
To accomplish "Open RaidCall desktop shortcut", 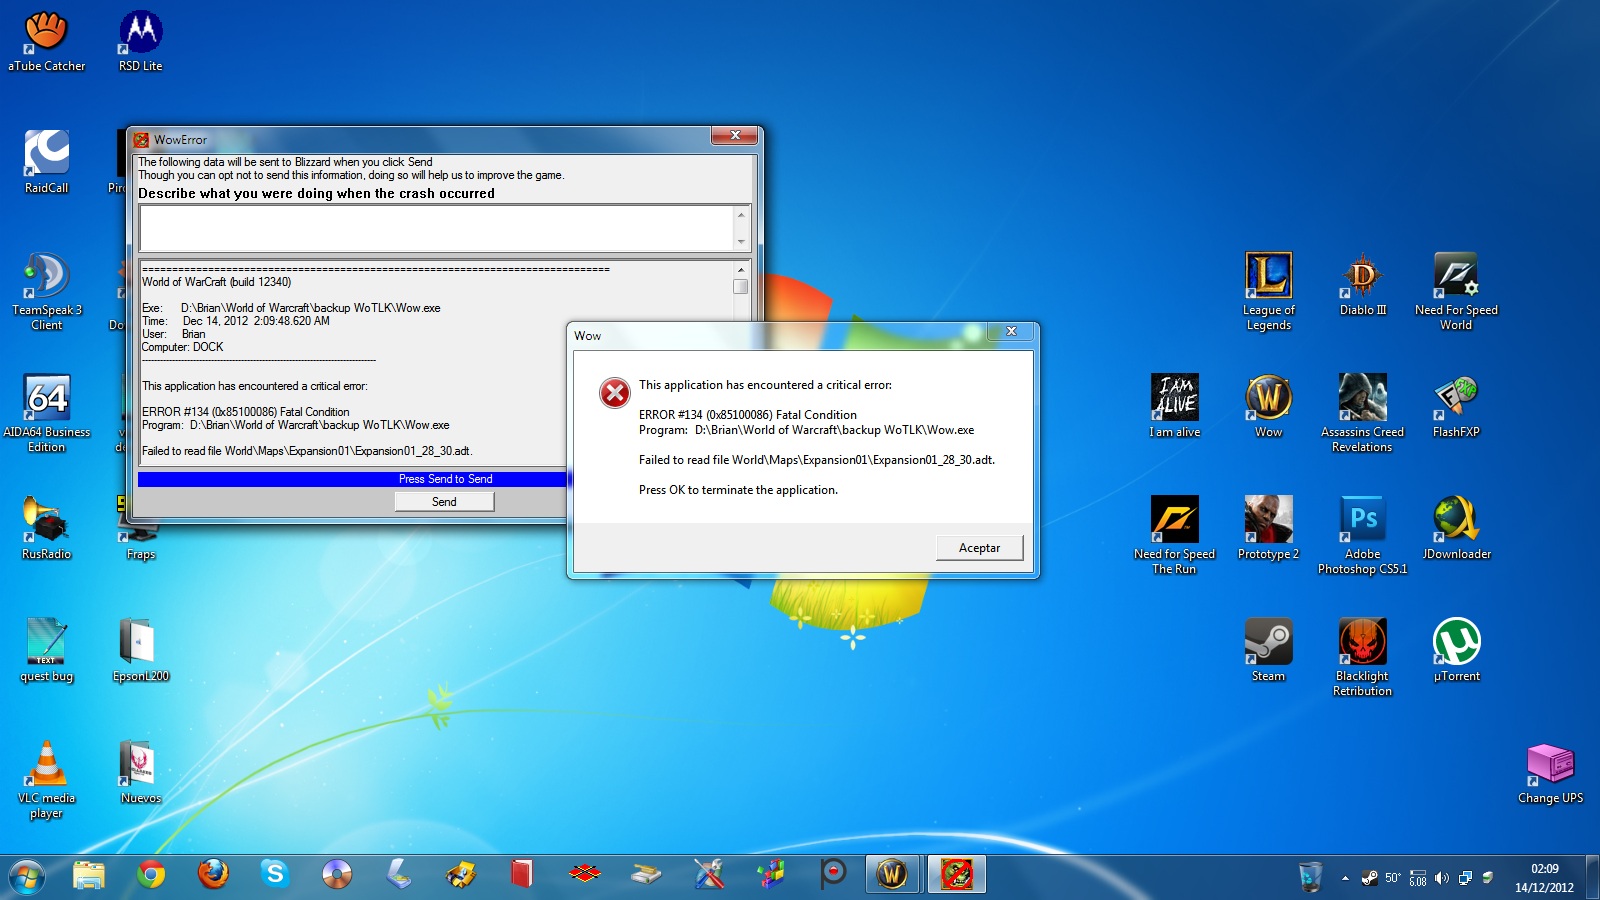I will (x=46, y=162).
